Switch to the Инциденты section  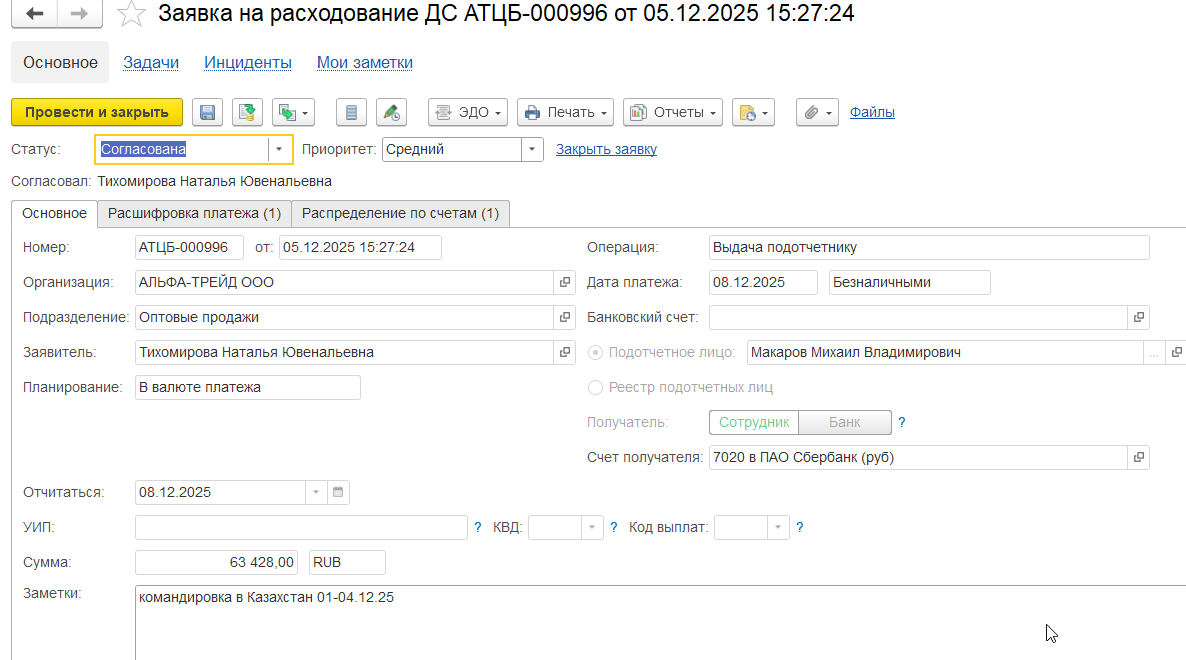247,63
